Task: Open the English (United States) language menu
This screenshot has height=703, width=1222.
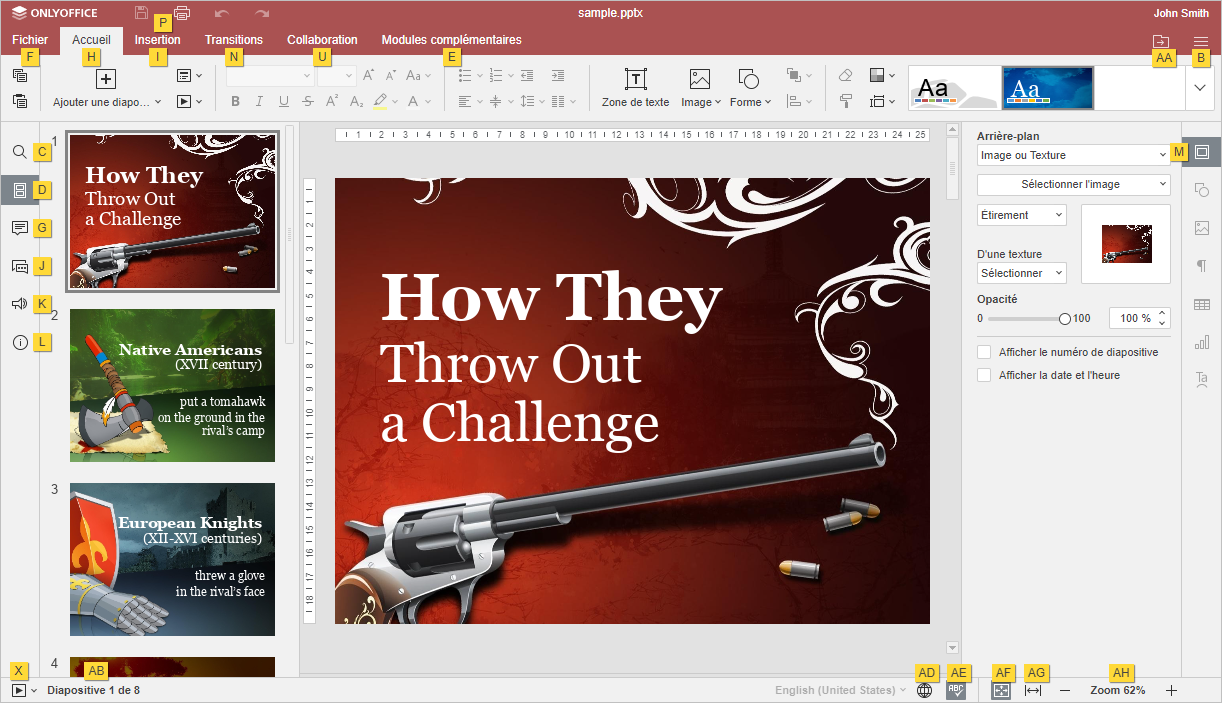Action: point(841,690)
